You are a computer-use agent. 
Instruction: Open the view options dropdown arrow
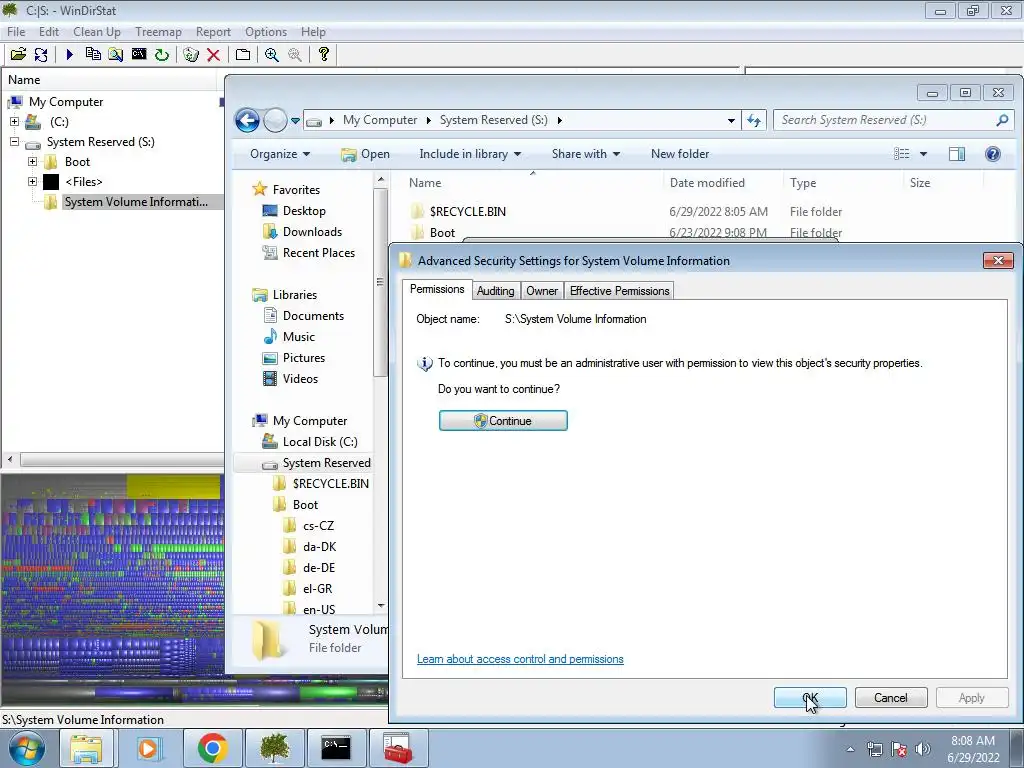click(x=923, y=154)
